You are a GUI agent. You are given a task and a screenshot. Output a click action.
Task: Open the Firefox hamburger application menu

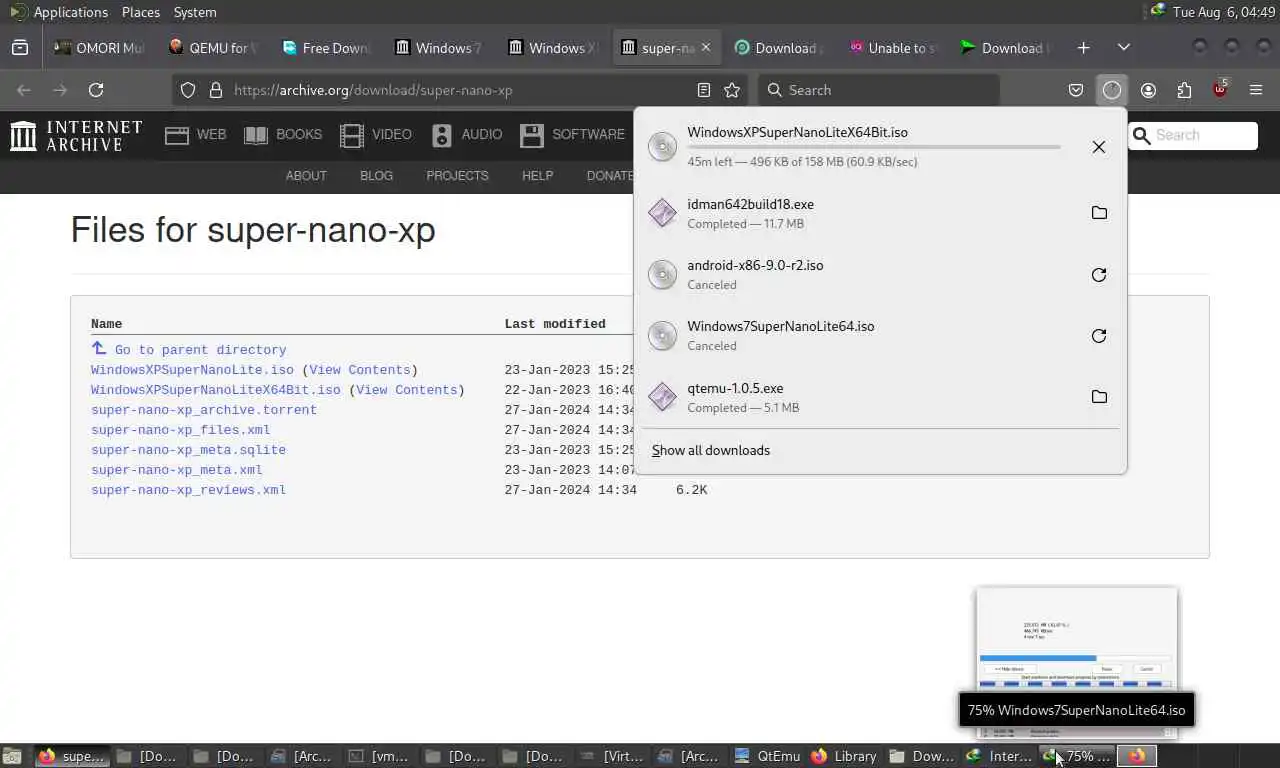[1256, 90]
